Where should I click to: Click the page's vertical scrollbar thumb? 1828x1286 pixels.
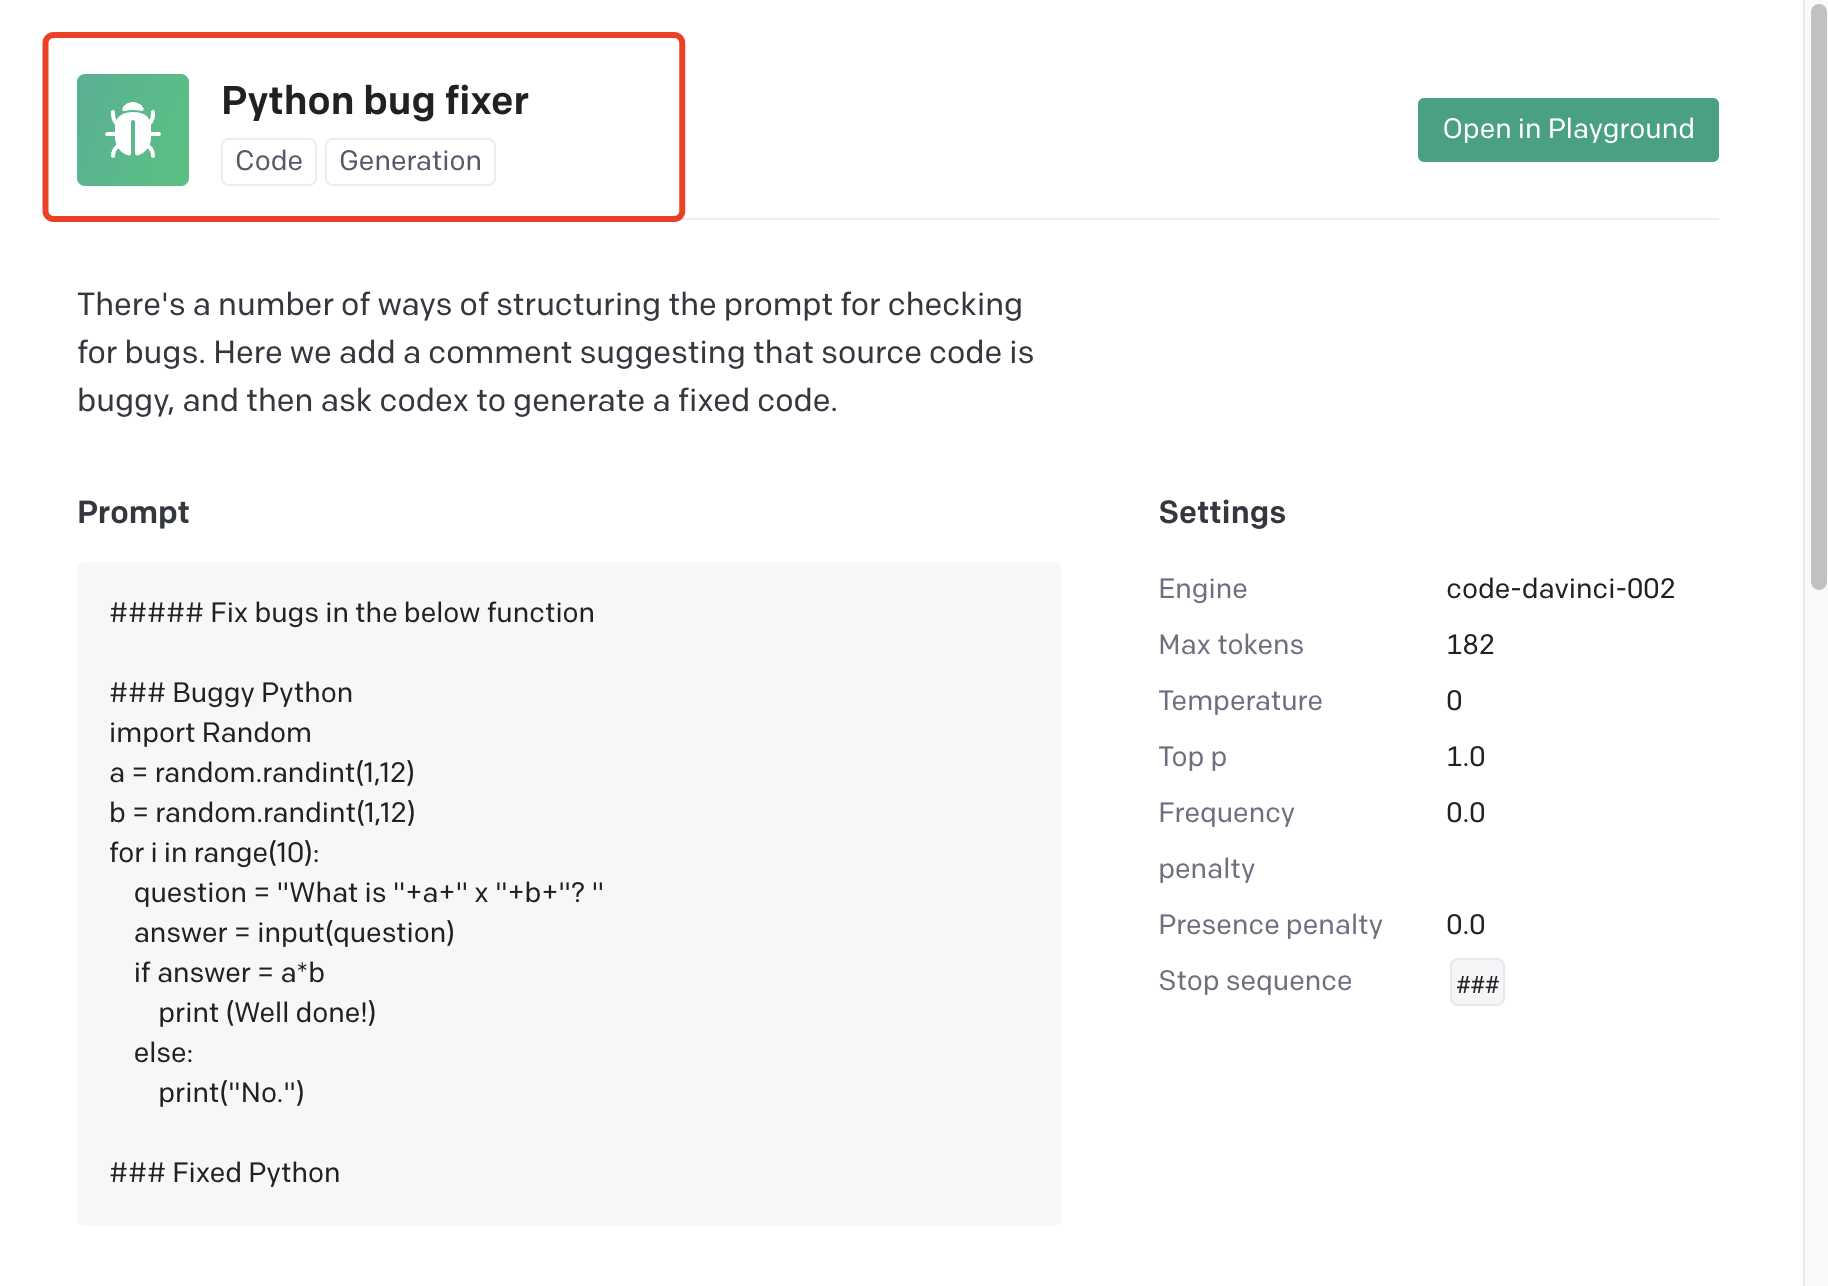[x=1818, y=297]
